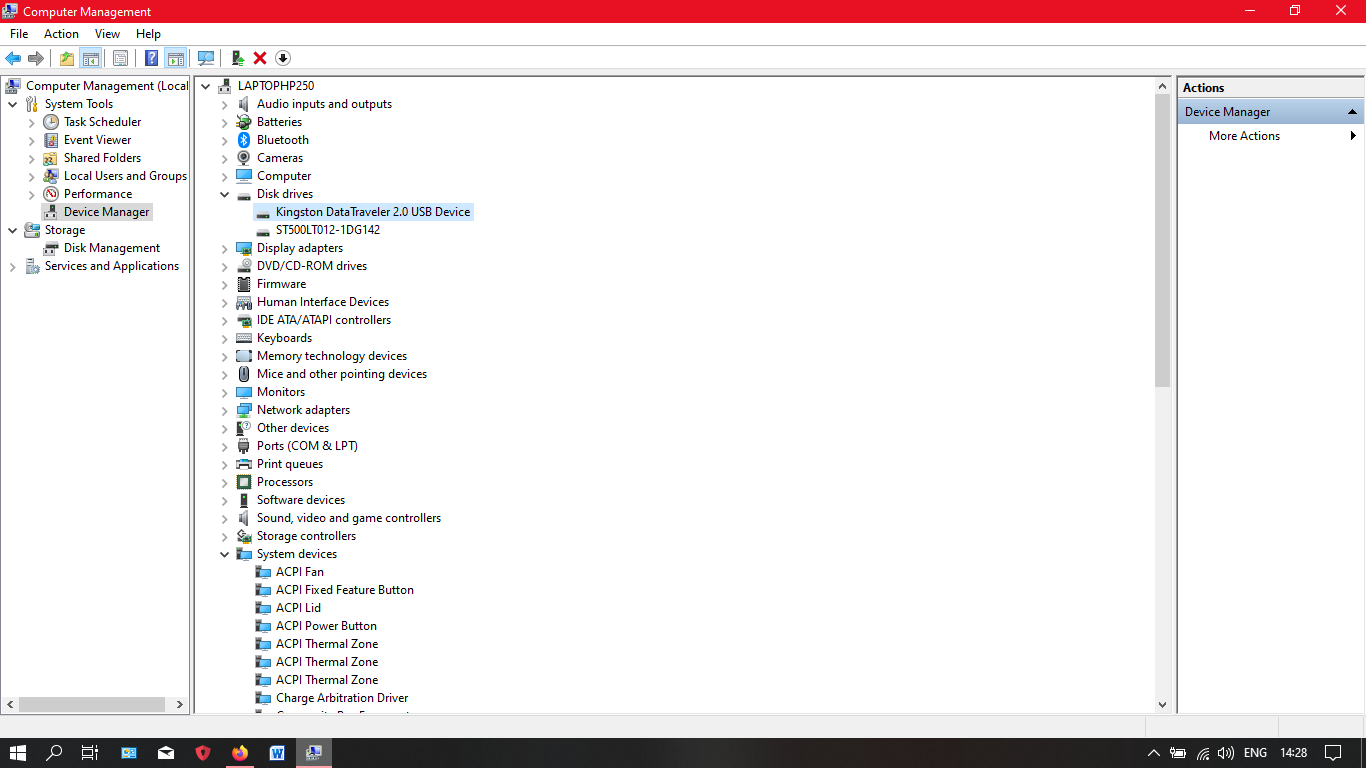Image resolution: width=1366 pixels, height=768 pixels.
Task: Select the Cameras category icon
Action: (x=243, y=158)
